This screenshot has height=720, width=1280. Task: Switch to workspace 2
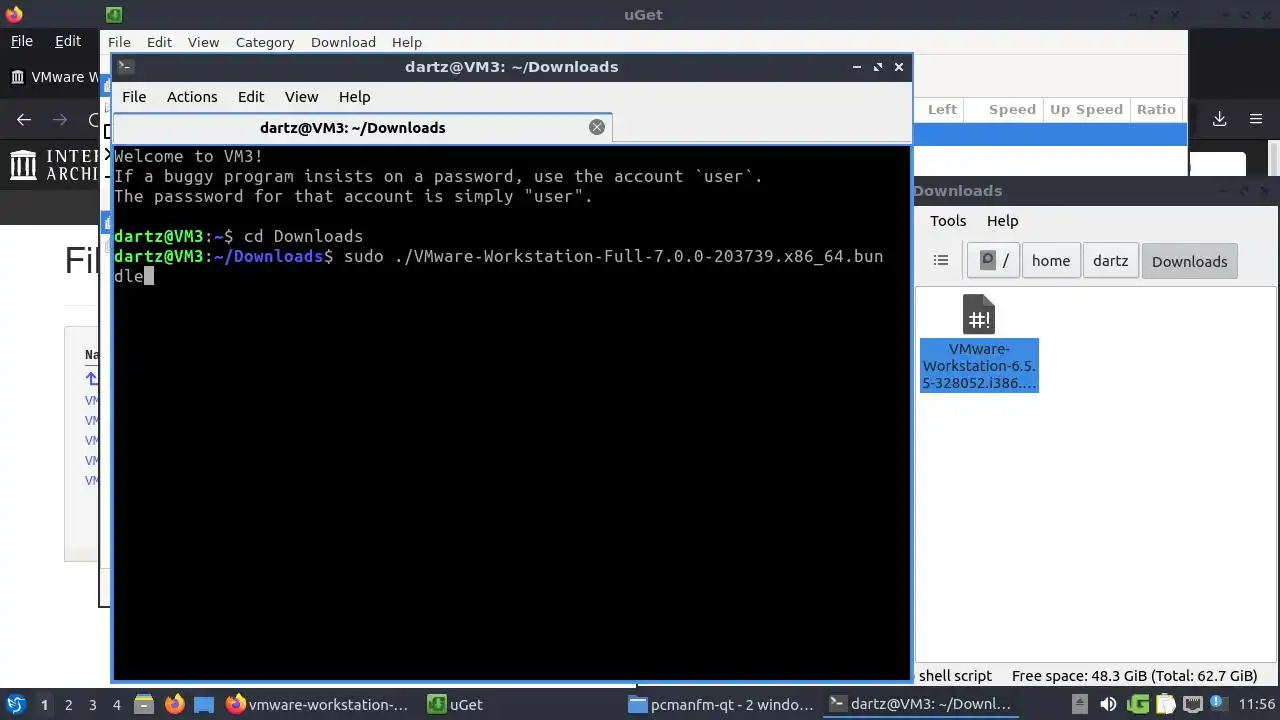point(68,704)
